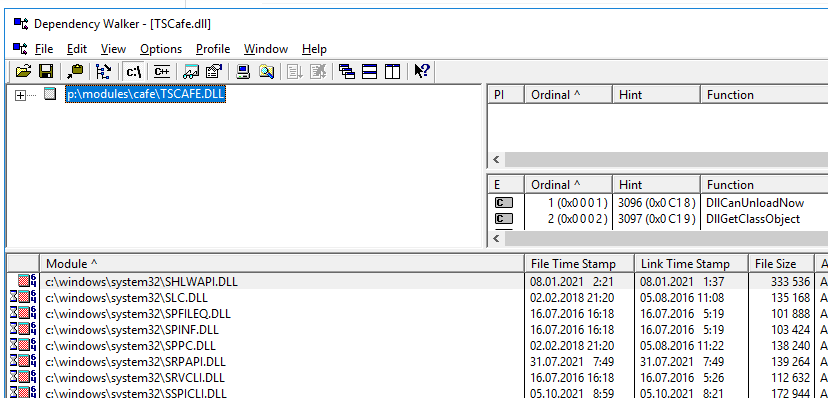Sort module list by Module column header
The width and height of the screenshot is (828, 398).
pos(282,263)
